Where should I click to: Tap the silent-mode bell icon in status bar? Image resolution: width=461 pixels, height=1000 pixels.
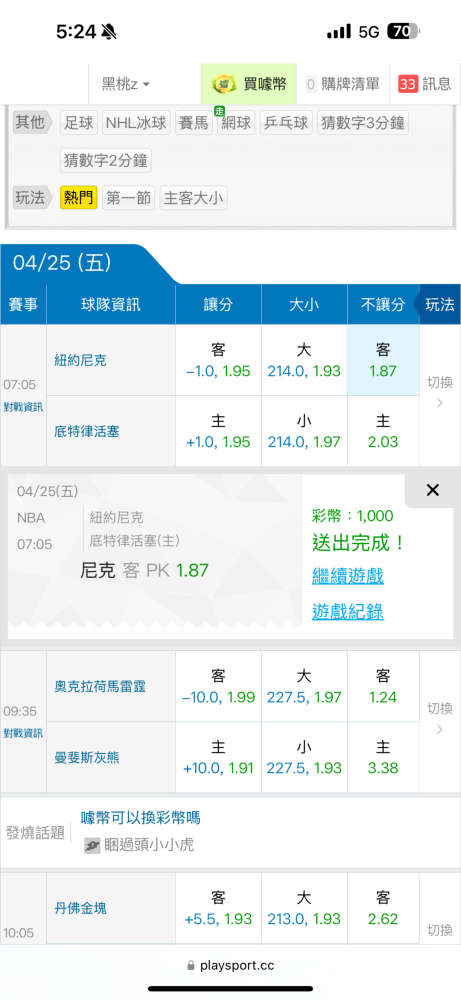[110, 31]
